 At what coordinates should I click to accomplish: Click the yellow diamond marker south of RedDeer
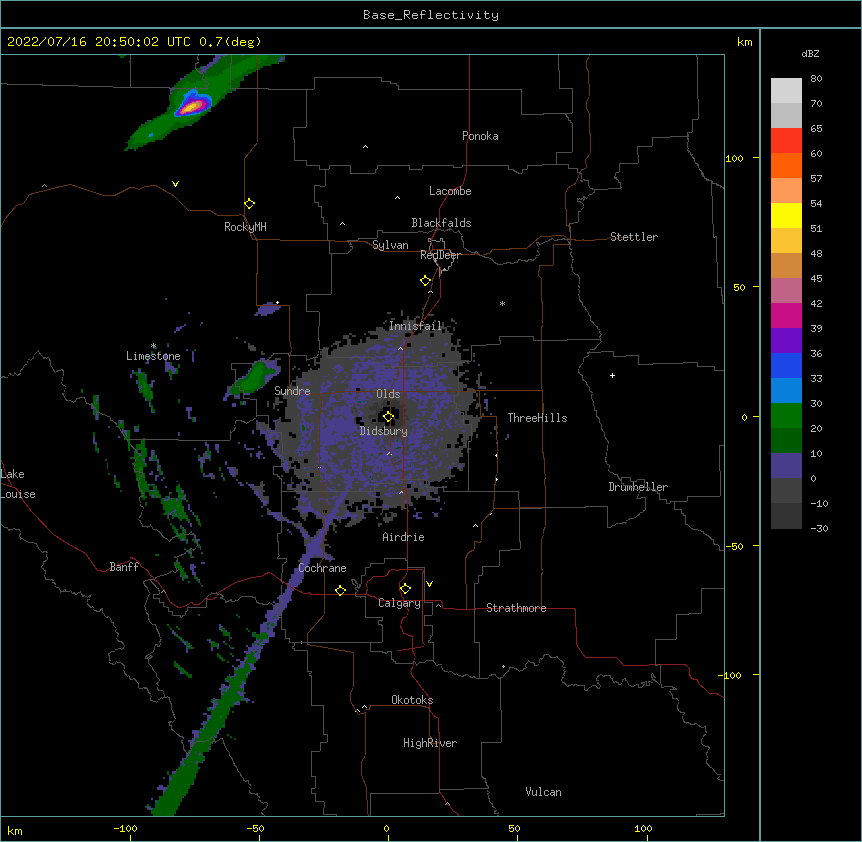425,281
